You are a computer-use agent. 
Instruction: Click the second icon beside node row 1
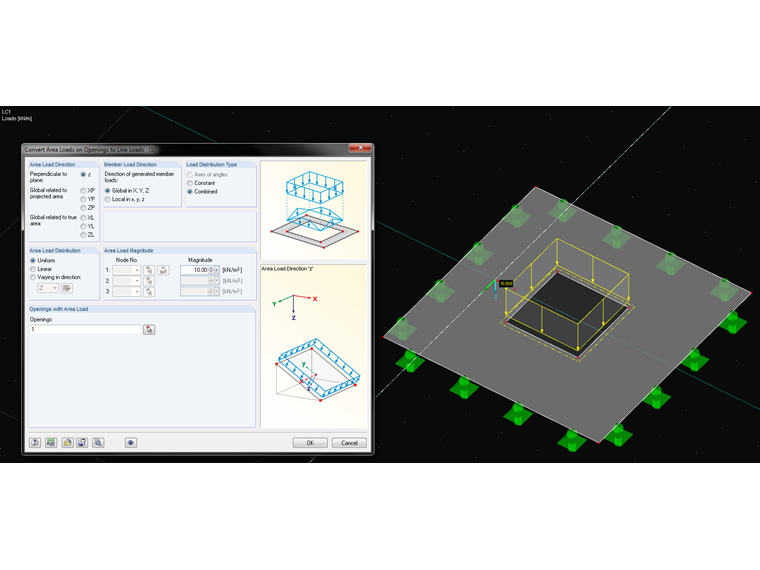pyautogui.click(x=163, y=270)
